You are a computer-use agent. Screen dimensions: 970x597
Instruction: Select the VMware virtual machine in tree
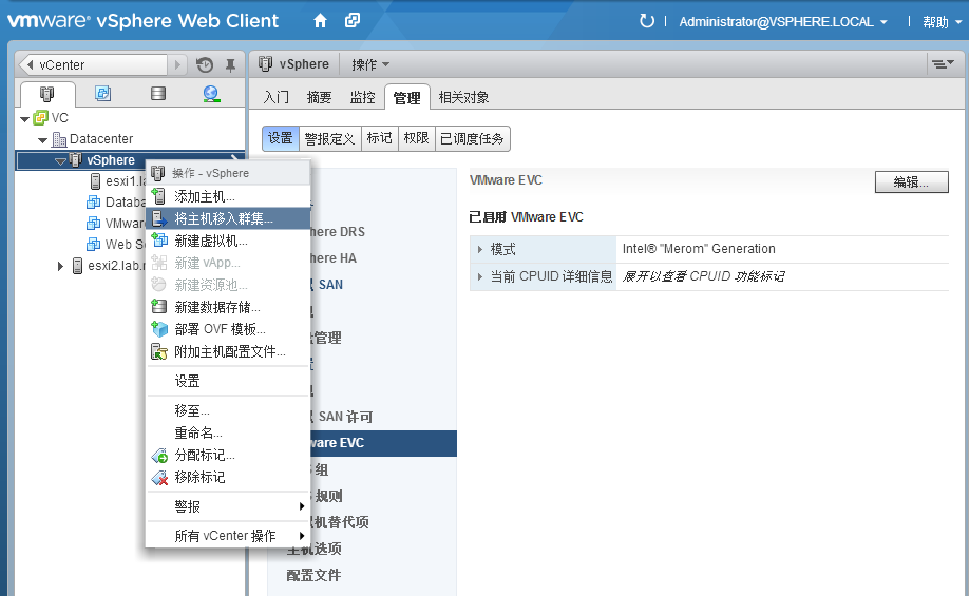pos(116,223)
